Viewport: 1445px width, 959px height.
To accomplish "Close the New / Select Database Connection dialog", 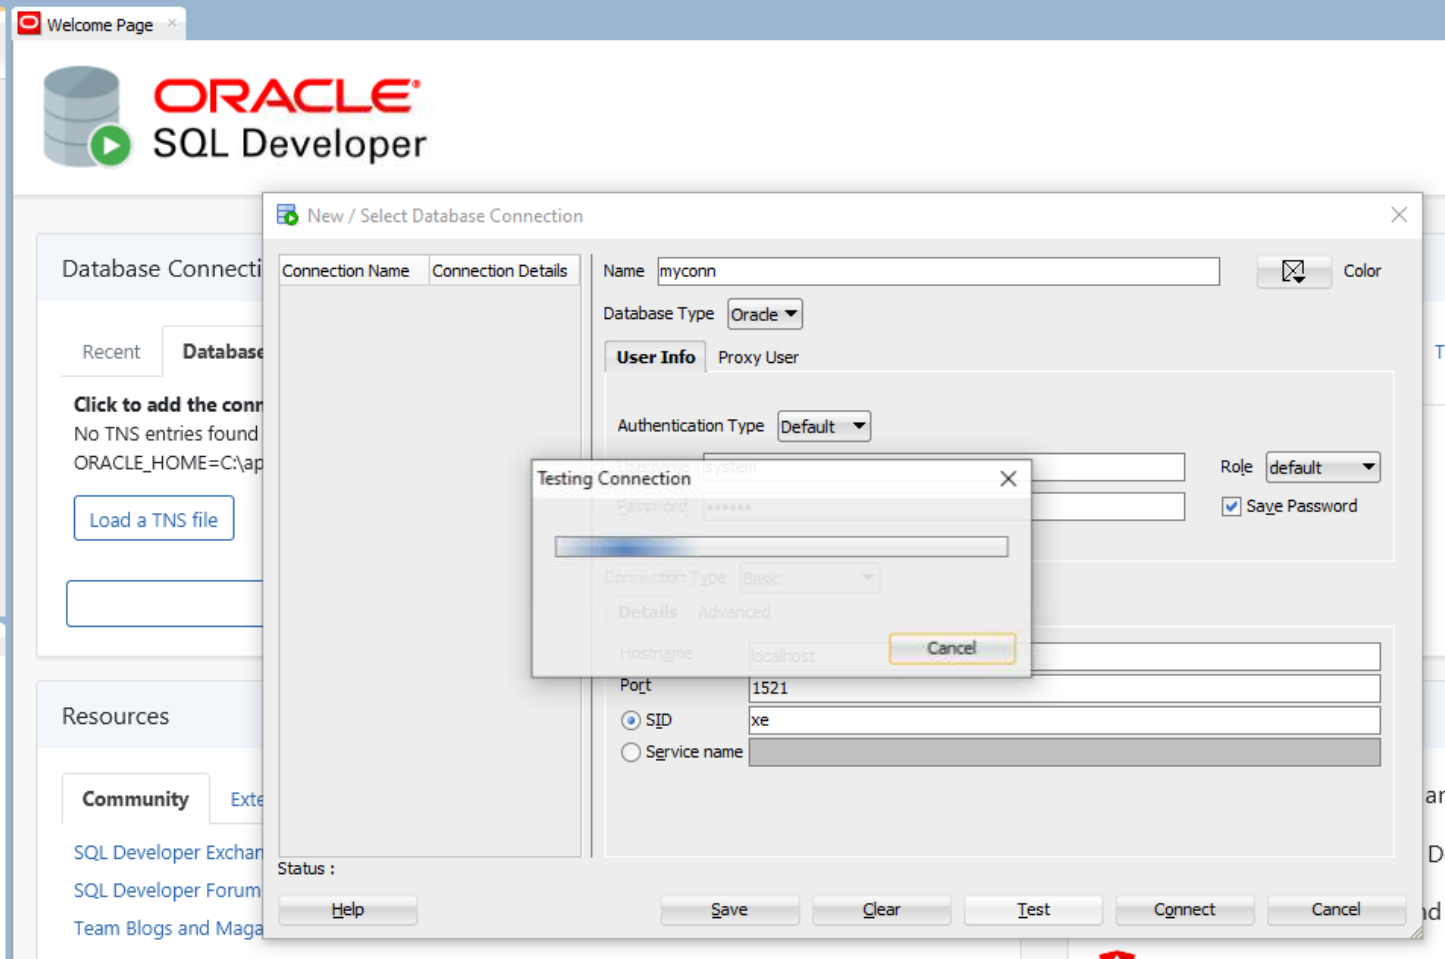I will click(1399, 215).
